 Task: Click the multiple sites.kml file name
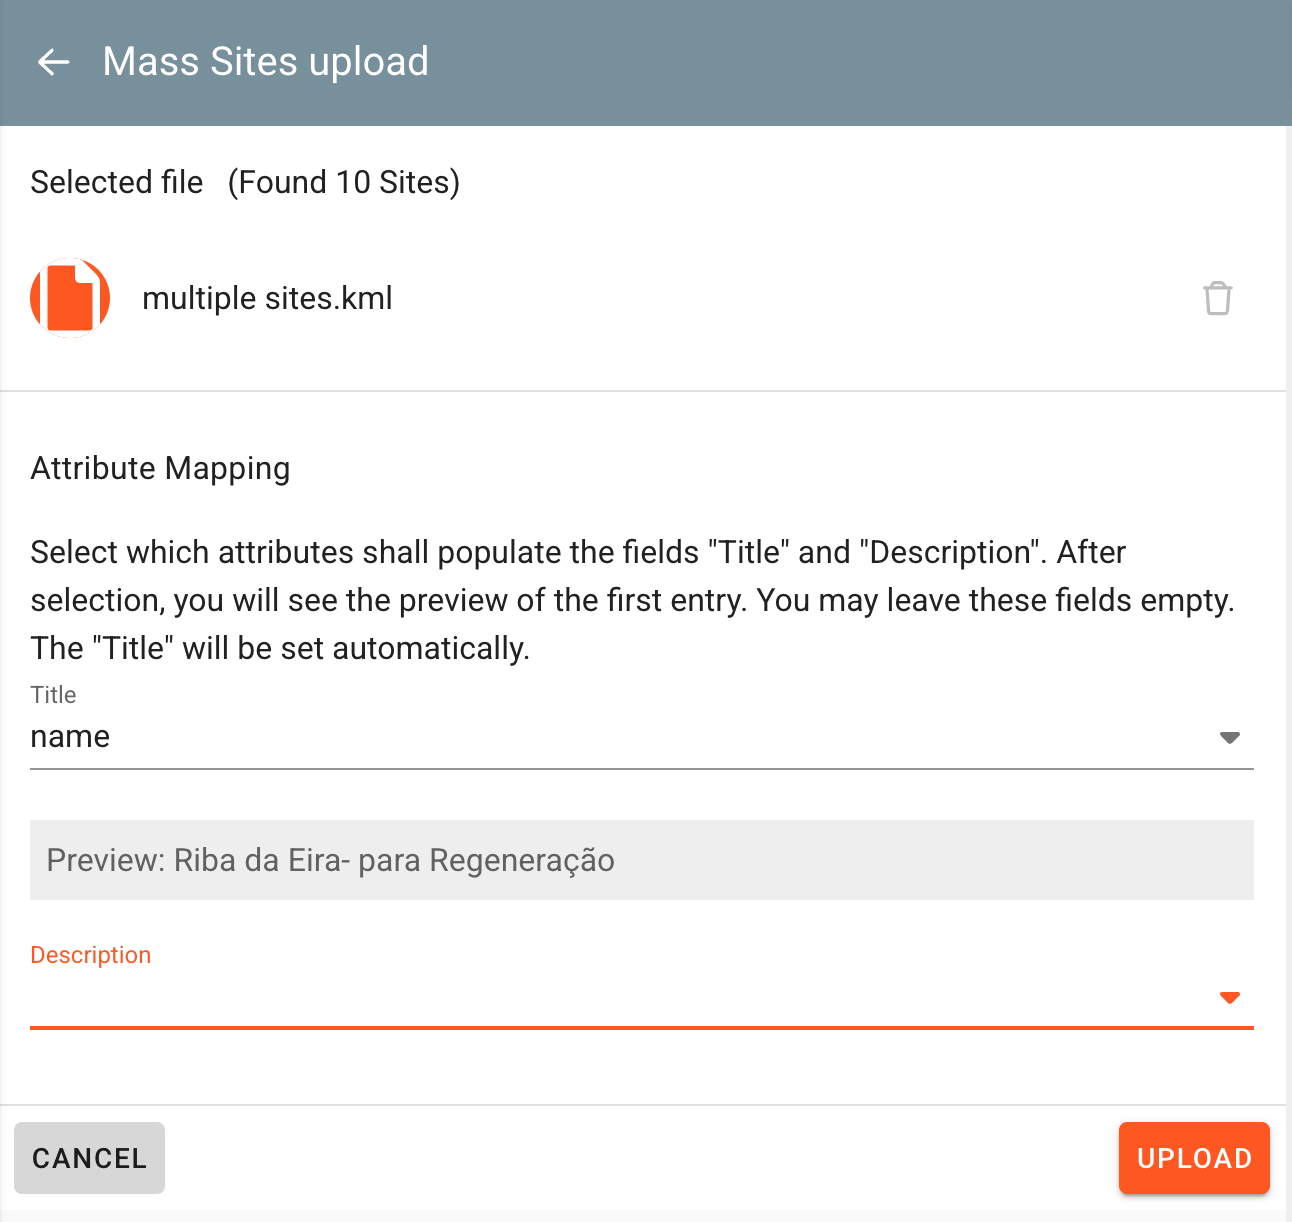pyautogui.click(x=267, y=298)
